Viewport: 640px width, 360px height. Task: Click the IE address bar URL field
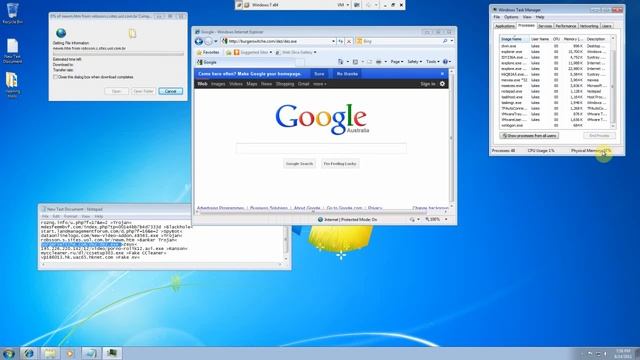[278, 41]
